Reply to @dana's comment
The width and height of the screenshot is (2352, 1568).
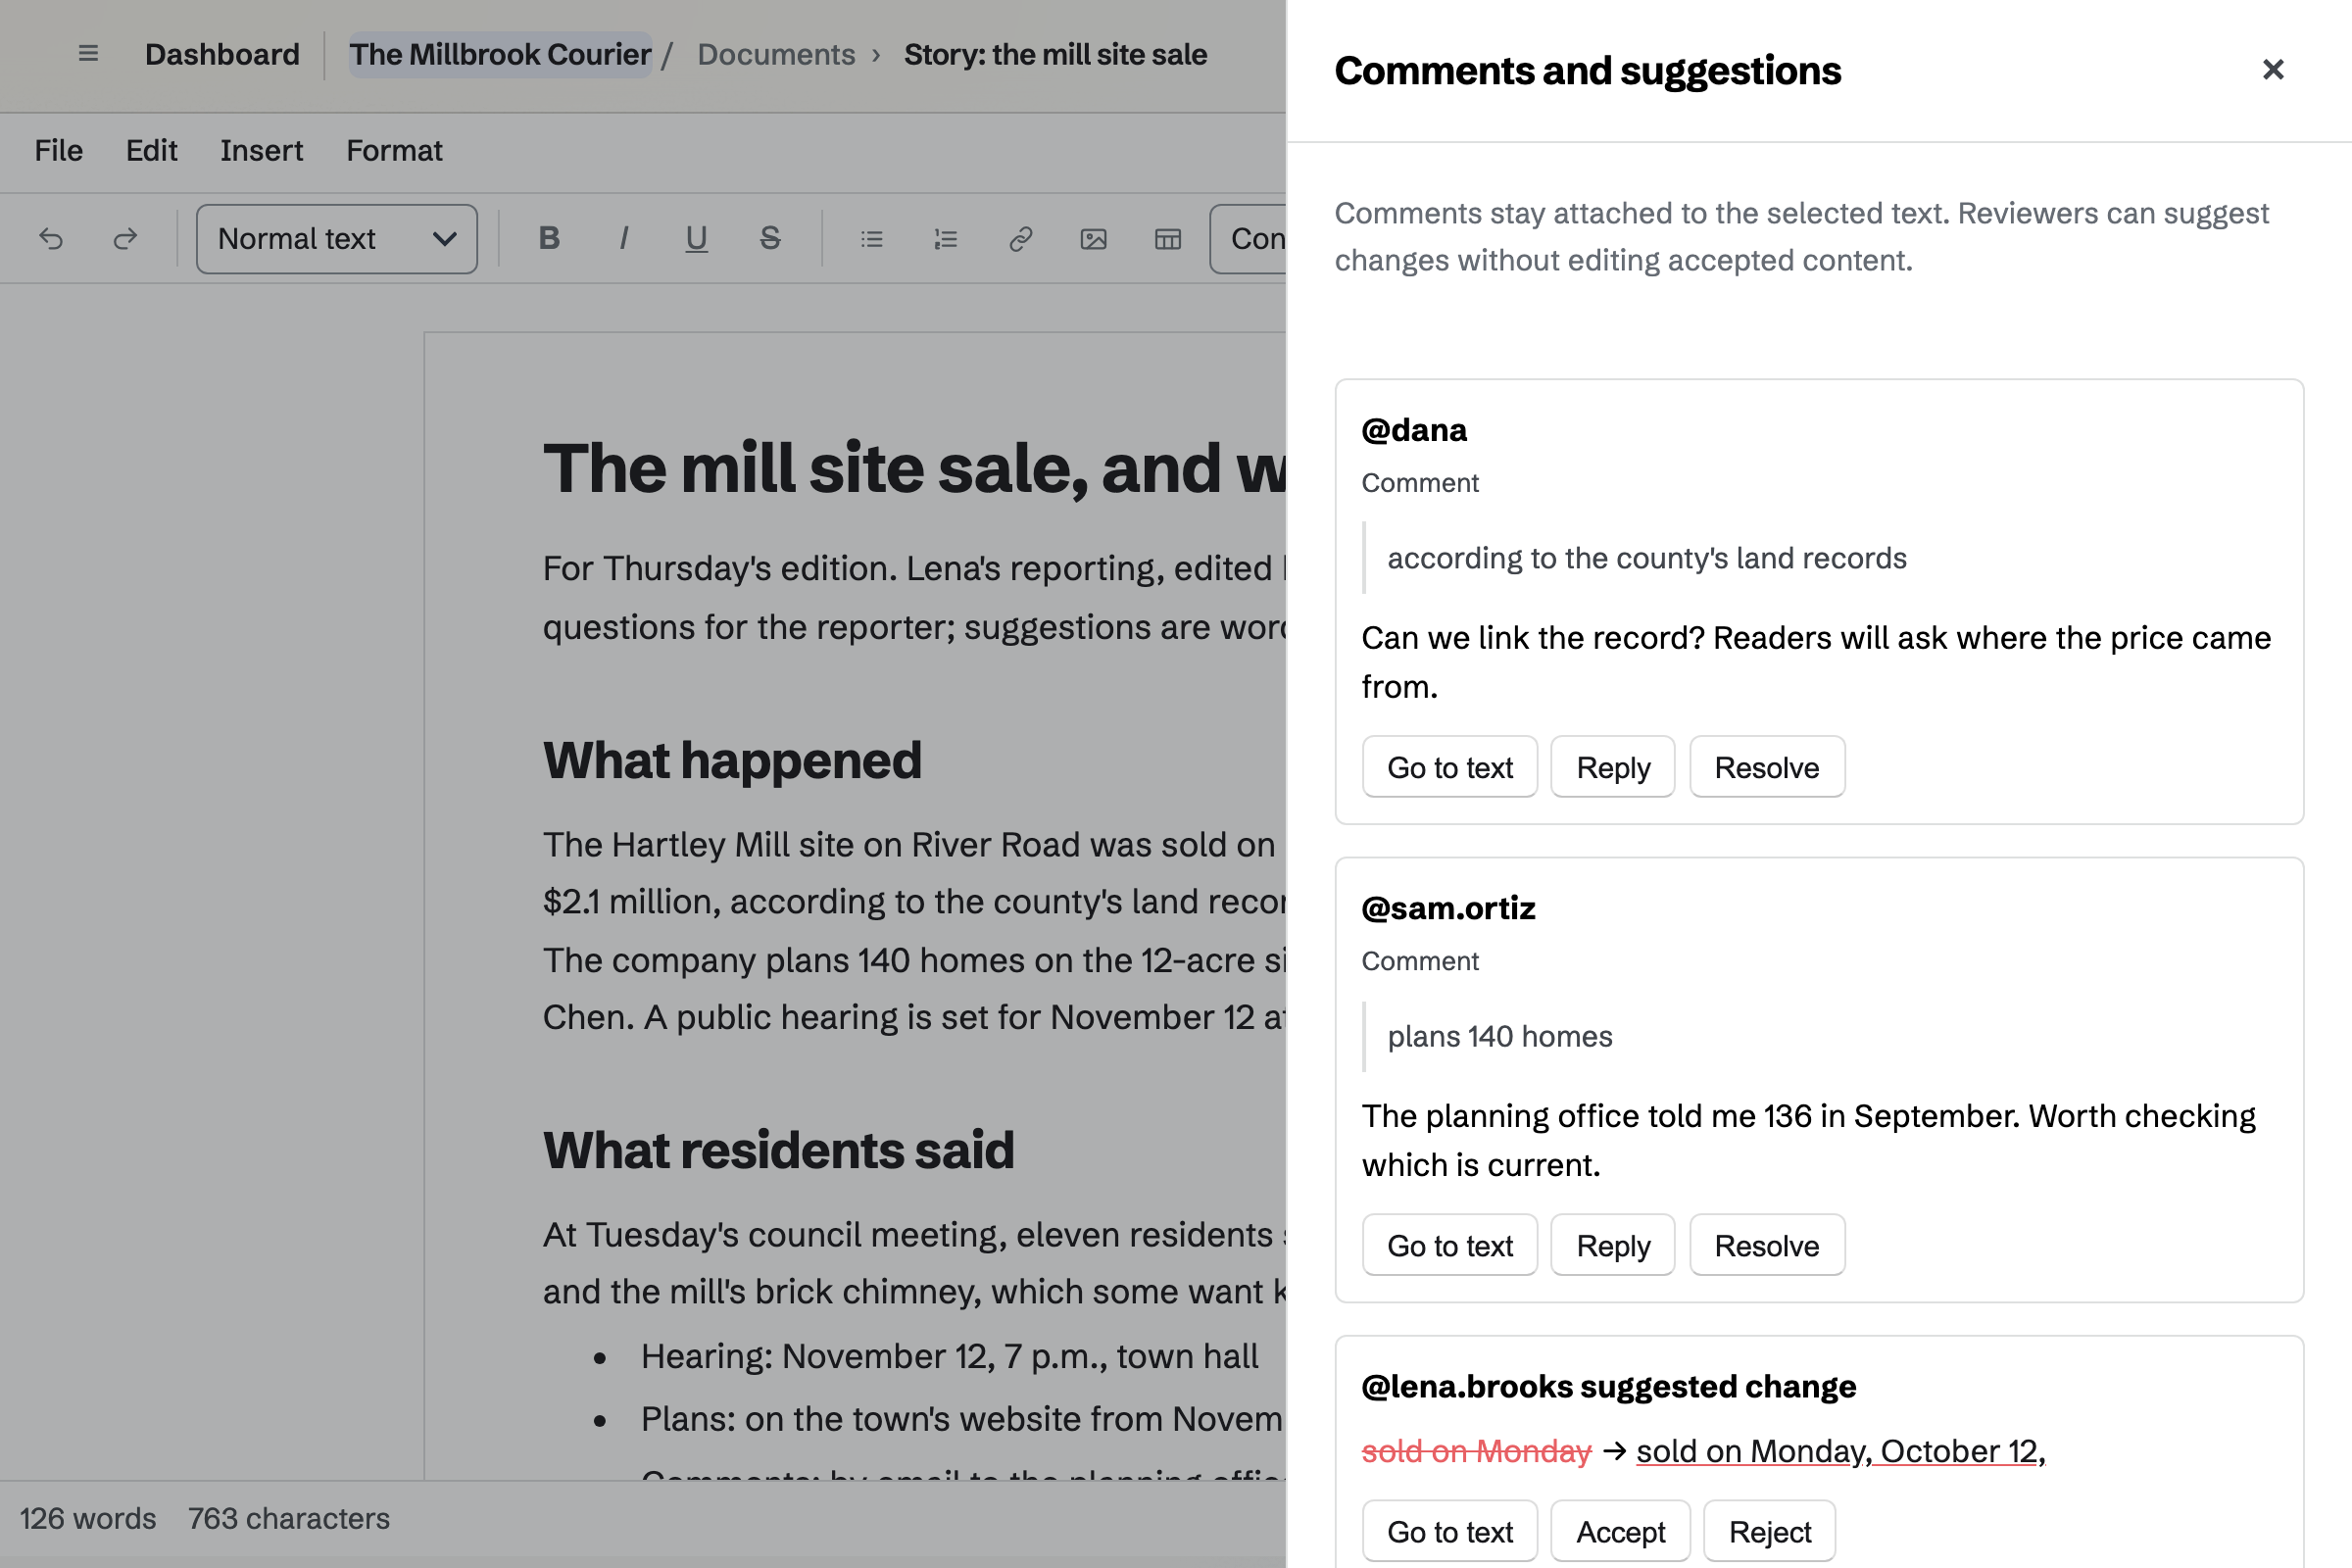point(1613,767)
